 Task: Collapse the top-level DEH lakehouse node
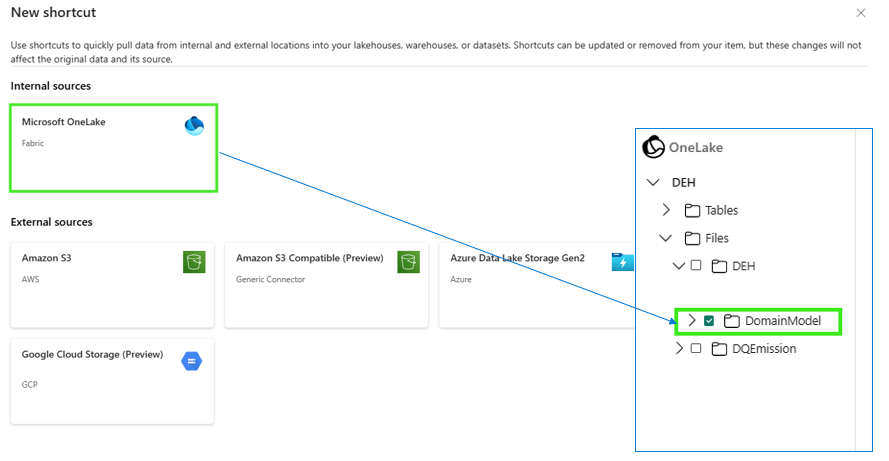click(x=653, y=183)
